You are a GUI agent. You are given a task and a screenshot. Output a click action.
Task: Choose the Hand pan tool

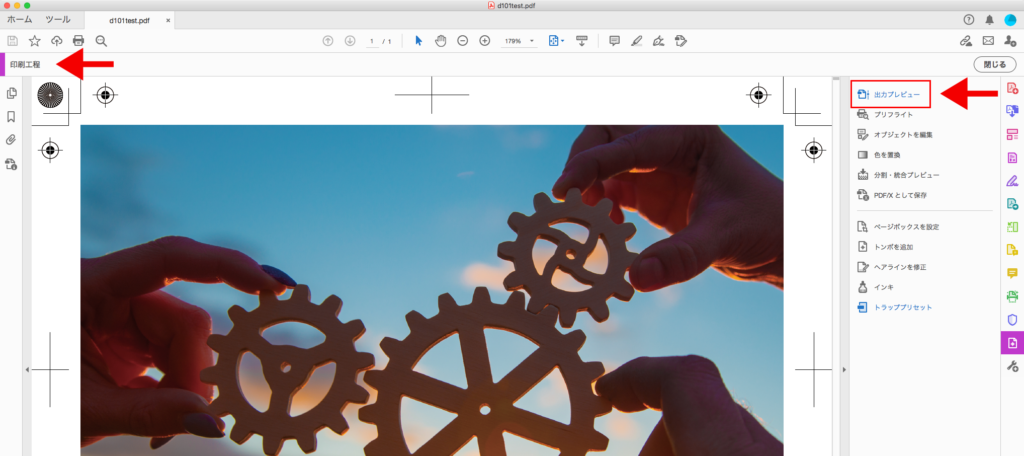click(441, 41)
